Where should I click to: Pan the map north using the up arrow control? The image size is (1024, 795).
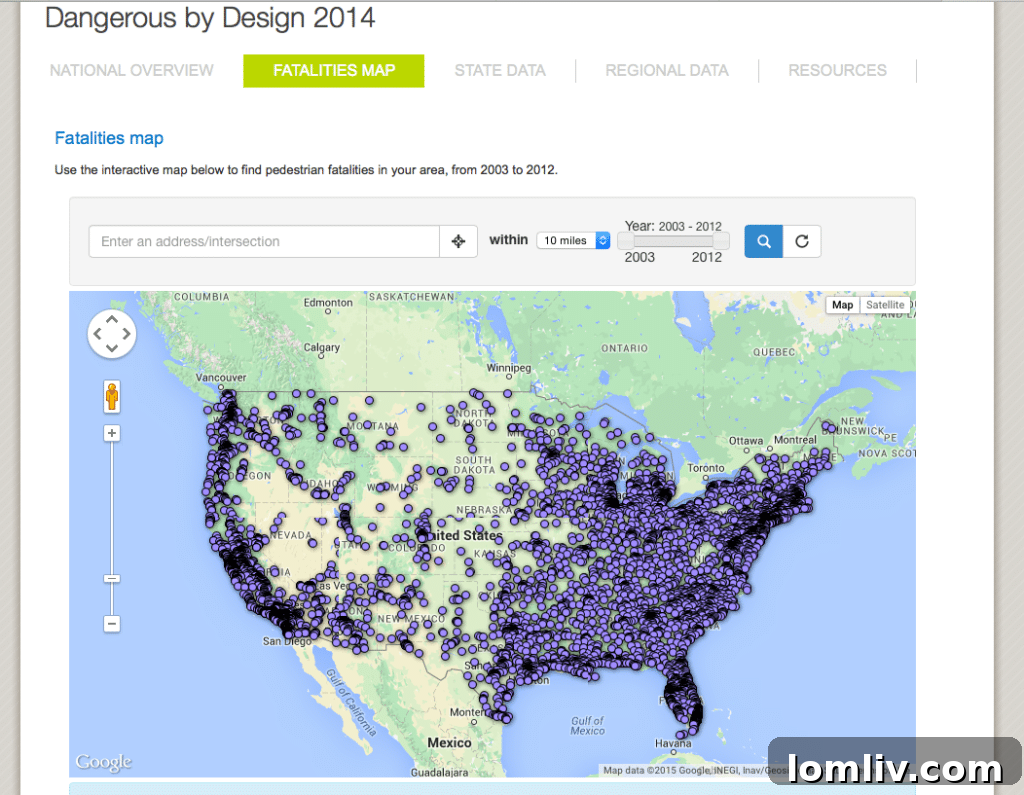tap(111, 317)
